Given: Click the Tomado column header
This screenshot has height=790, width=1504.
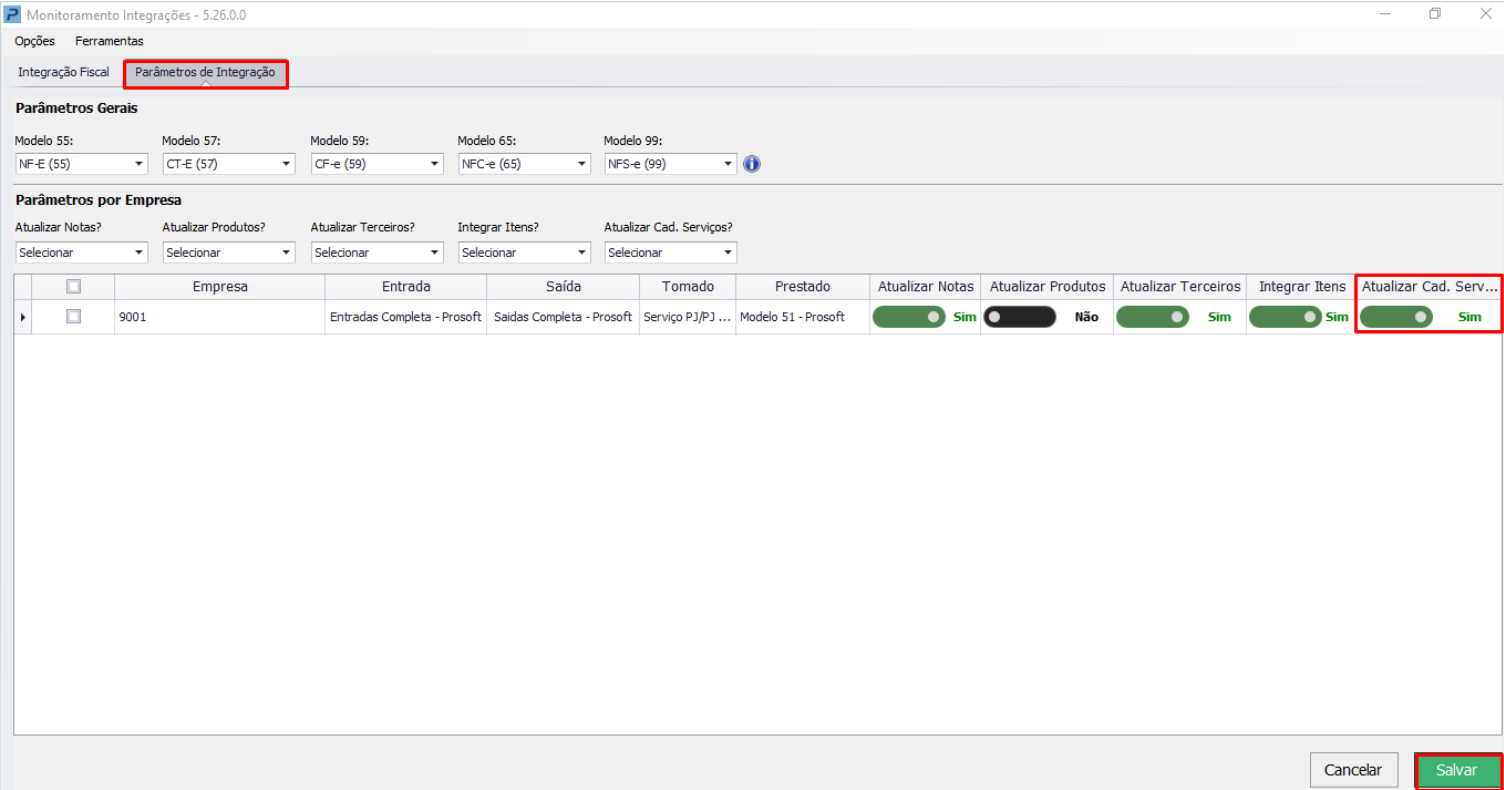Looking at the screenshot, I should tap(688, 287).
